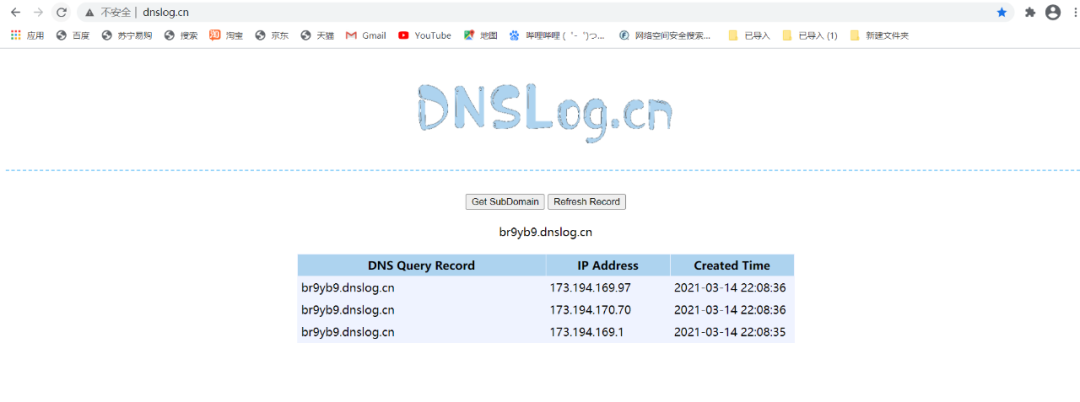Click the timestamp in the 173.194.169.97 row

(729, 288)
